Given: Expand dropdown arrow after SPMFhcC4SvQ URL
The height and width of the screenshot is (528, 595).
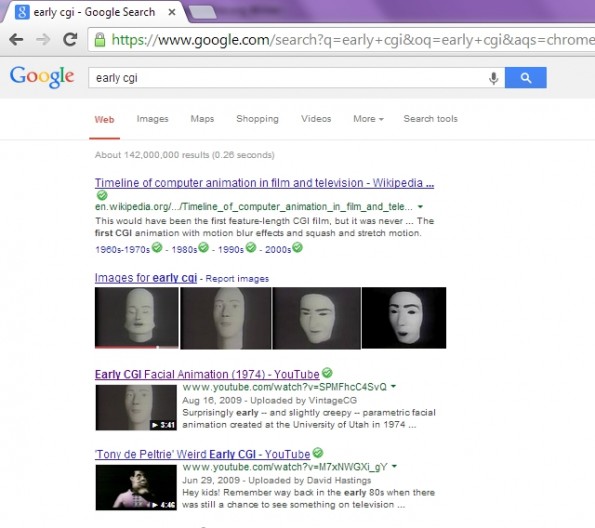Looking at the screenshot, I should point(394,386).
